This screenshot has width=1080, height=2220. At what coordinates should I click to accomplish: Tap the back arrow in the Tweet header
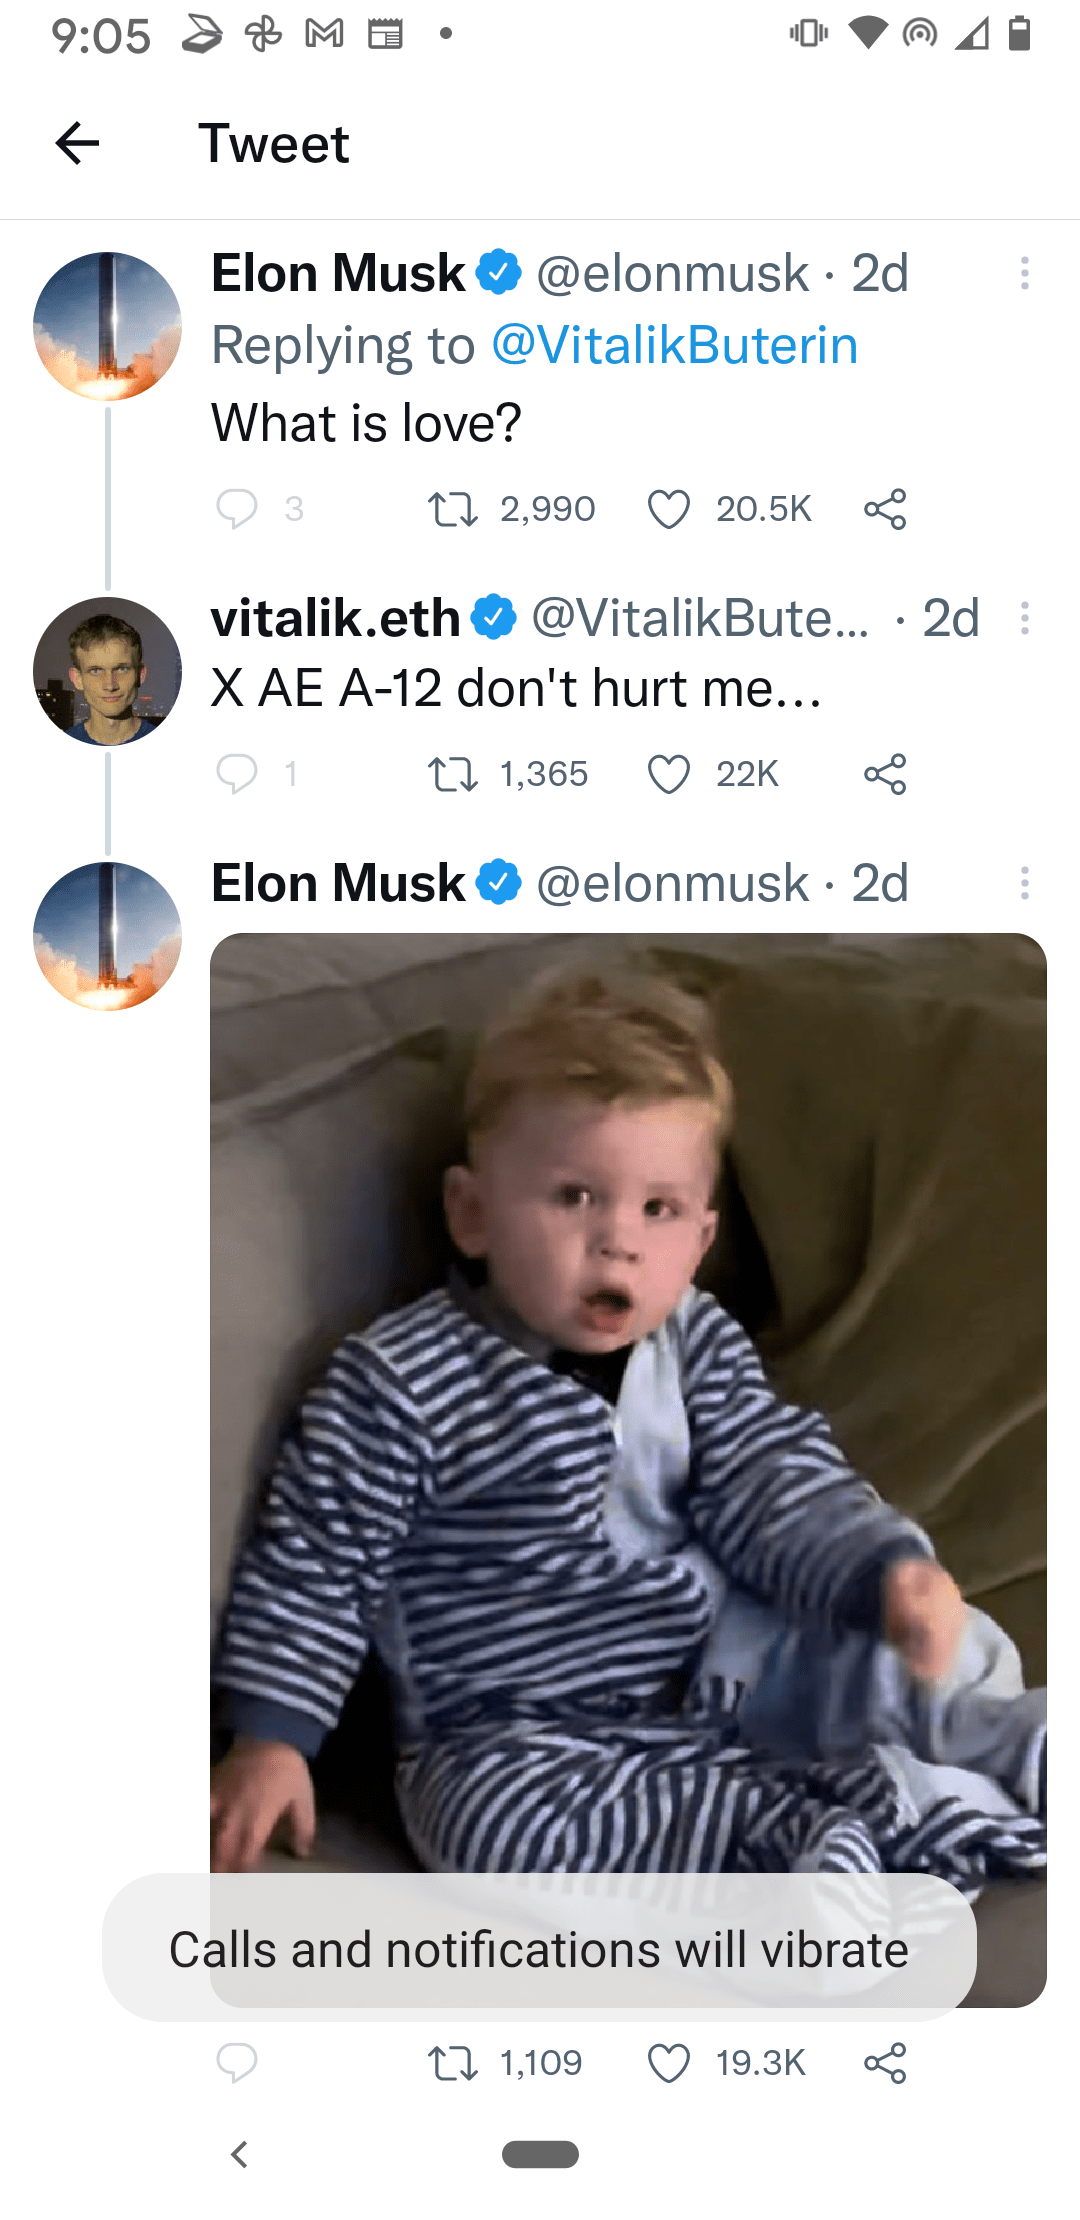pyautogui.click(x=77, y=143)
